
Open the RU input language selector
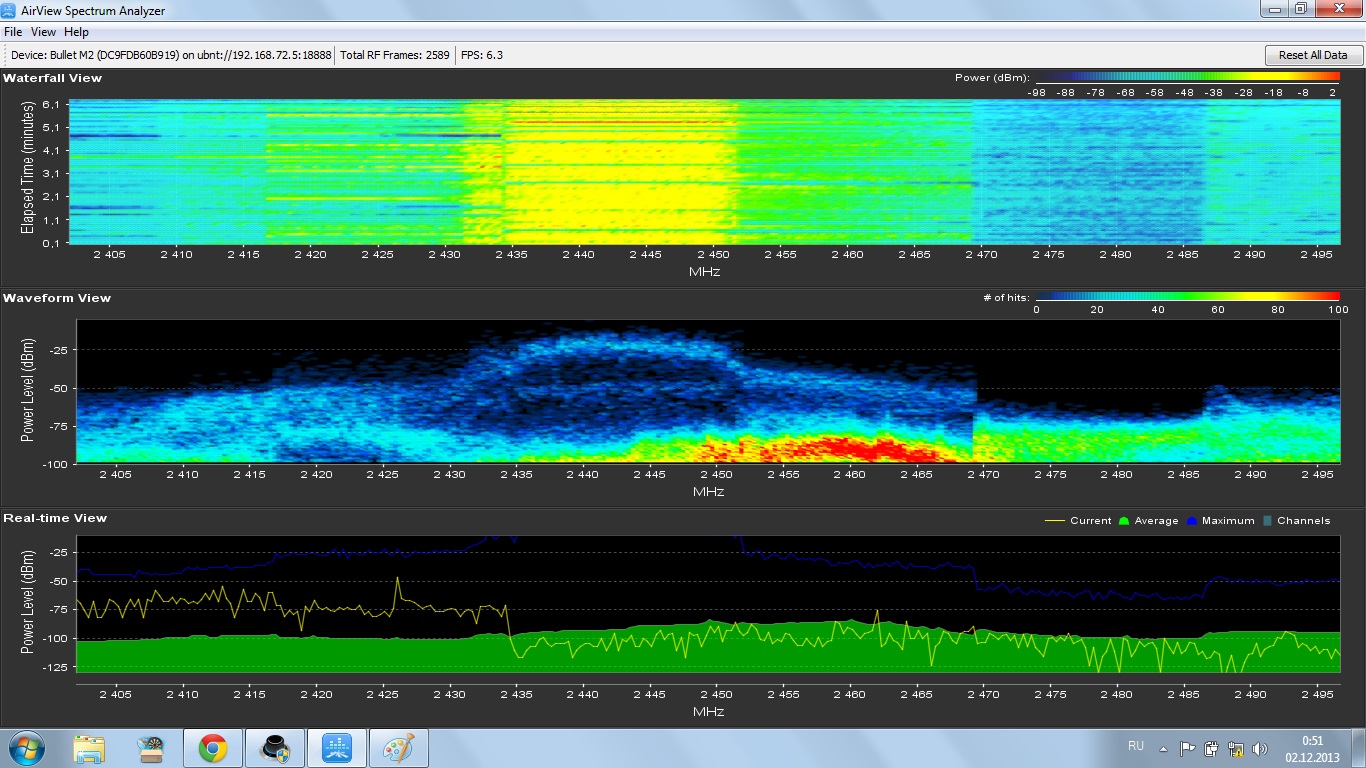tap(1135, 746)
